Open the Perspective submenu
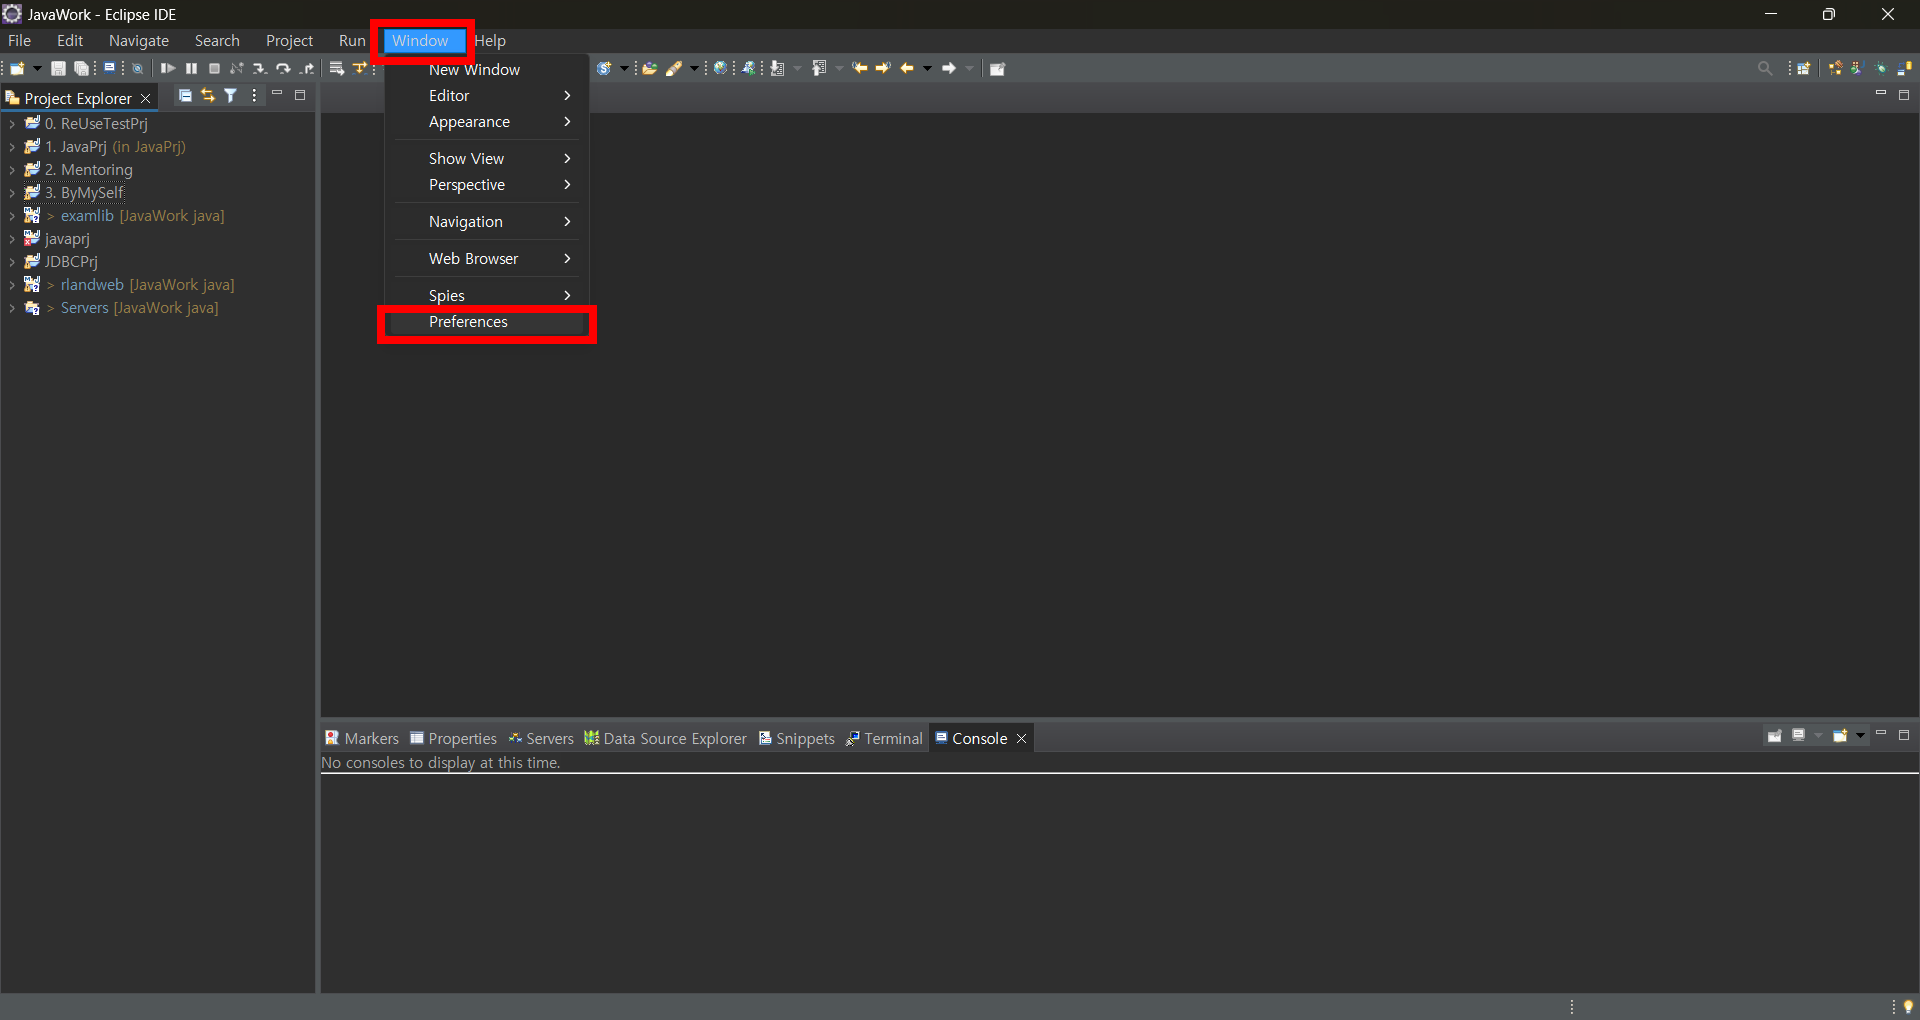1920x1020 pixels. (487, 185)
